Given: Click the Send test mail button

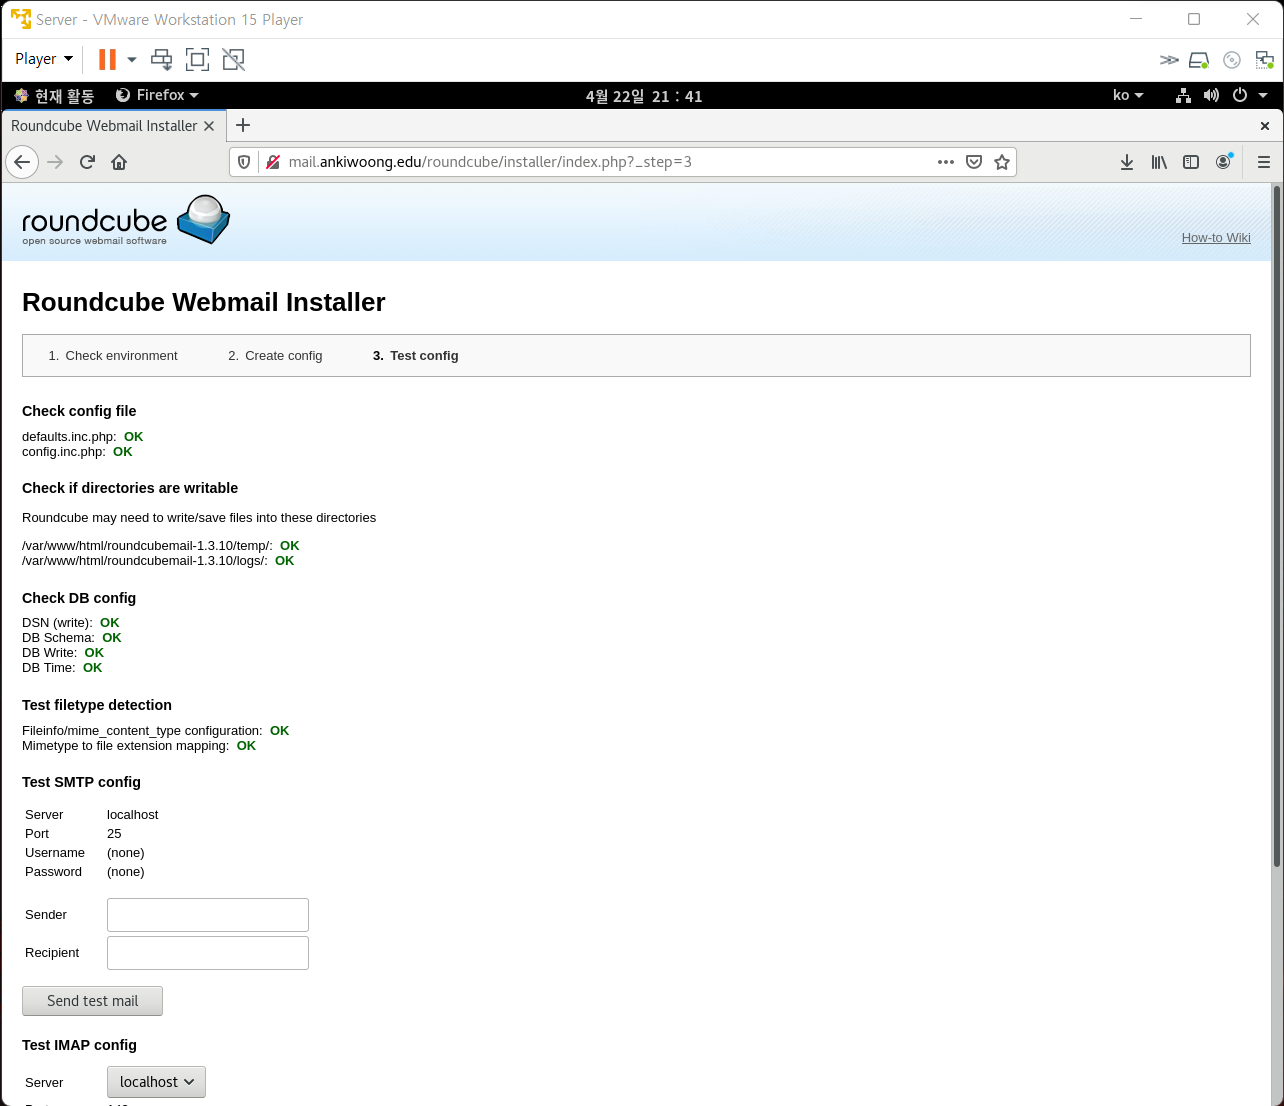Looking at the screenshot, I should (x=92, y=1001).
